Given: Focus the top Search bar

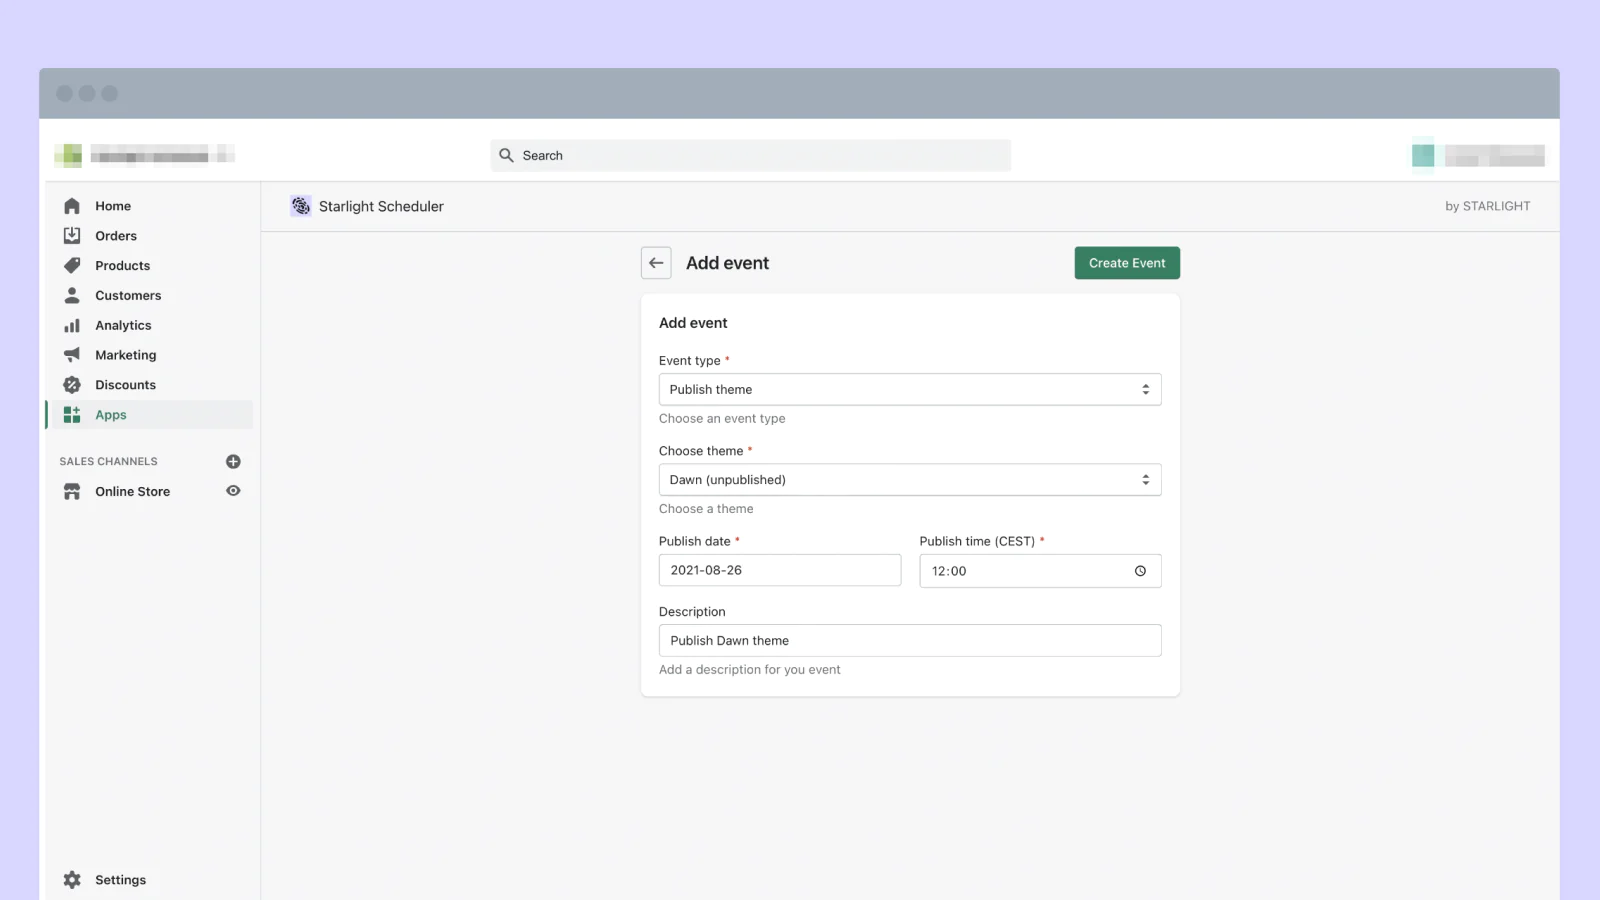Looking at the screenshot, I should point(750,156).
